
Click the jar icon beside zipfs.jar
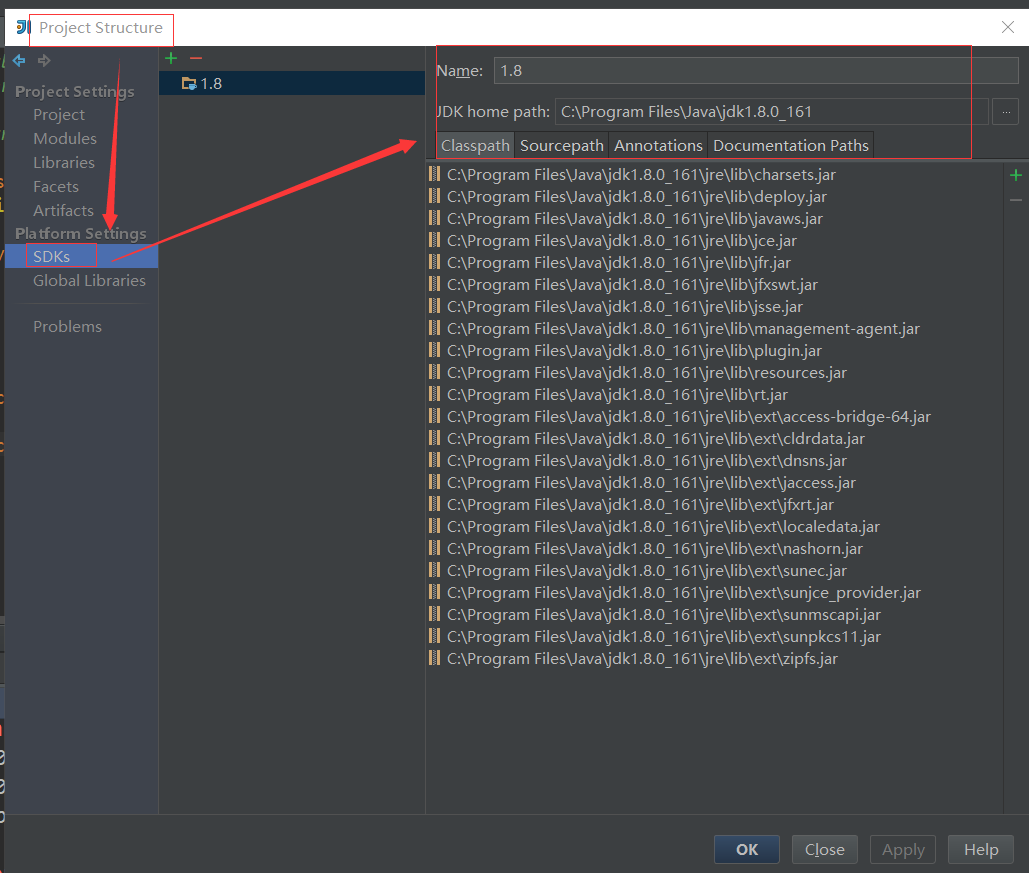tap(434, 658)
